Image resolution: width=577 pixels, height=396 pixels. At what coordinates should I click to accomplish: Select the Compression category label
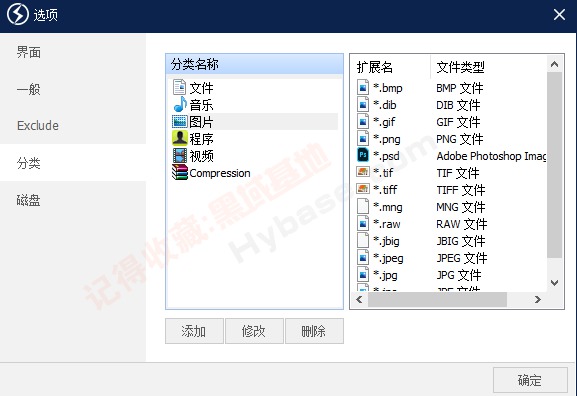(220, 173)
